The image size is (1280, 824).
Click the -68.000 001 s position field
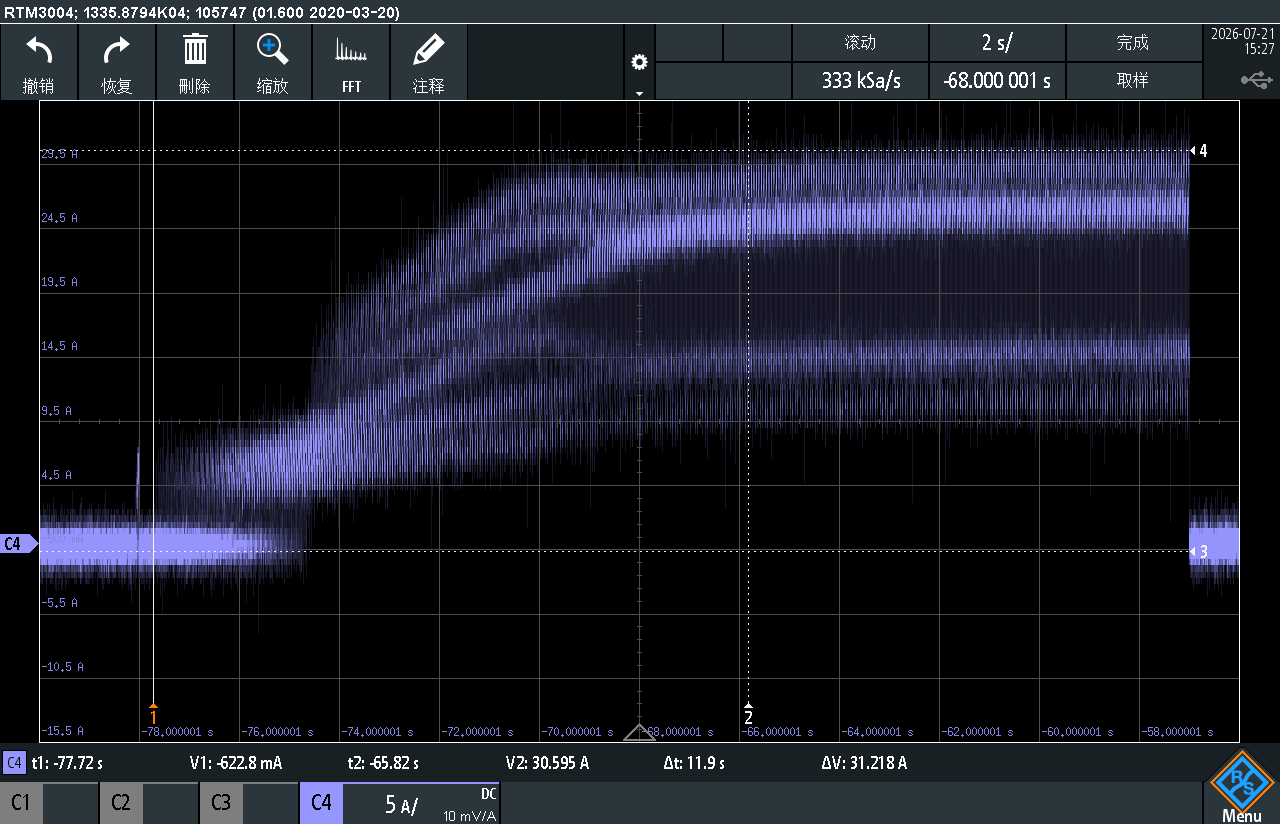tap(997, 81)
